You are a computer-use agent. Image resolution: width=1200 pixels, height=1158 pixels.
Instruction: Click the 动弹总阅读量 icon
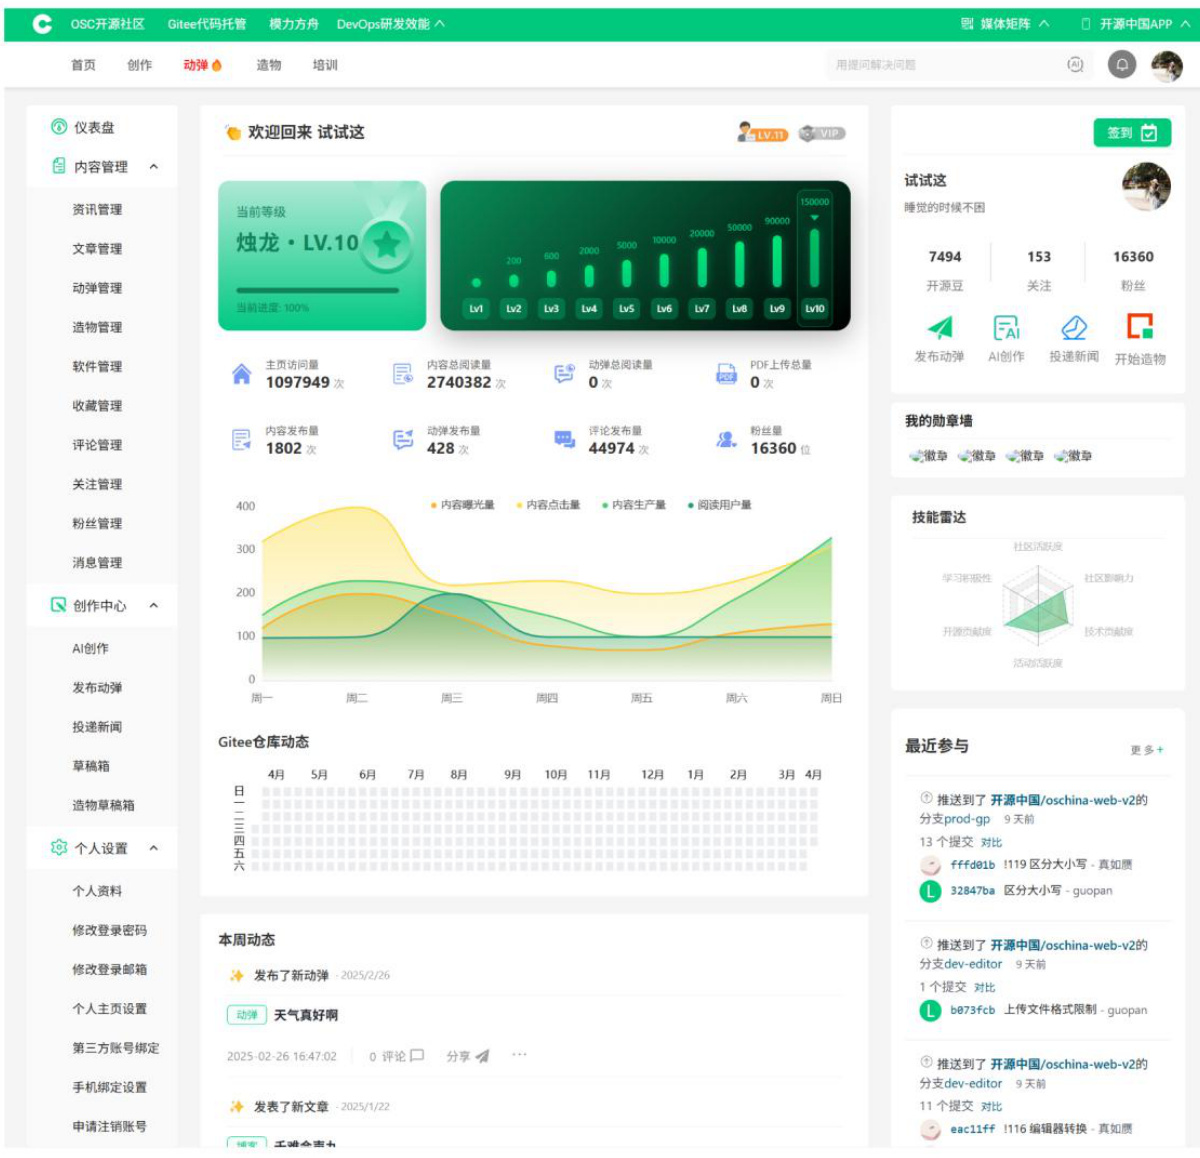[564, 374]
